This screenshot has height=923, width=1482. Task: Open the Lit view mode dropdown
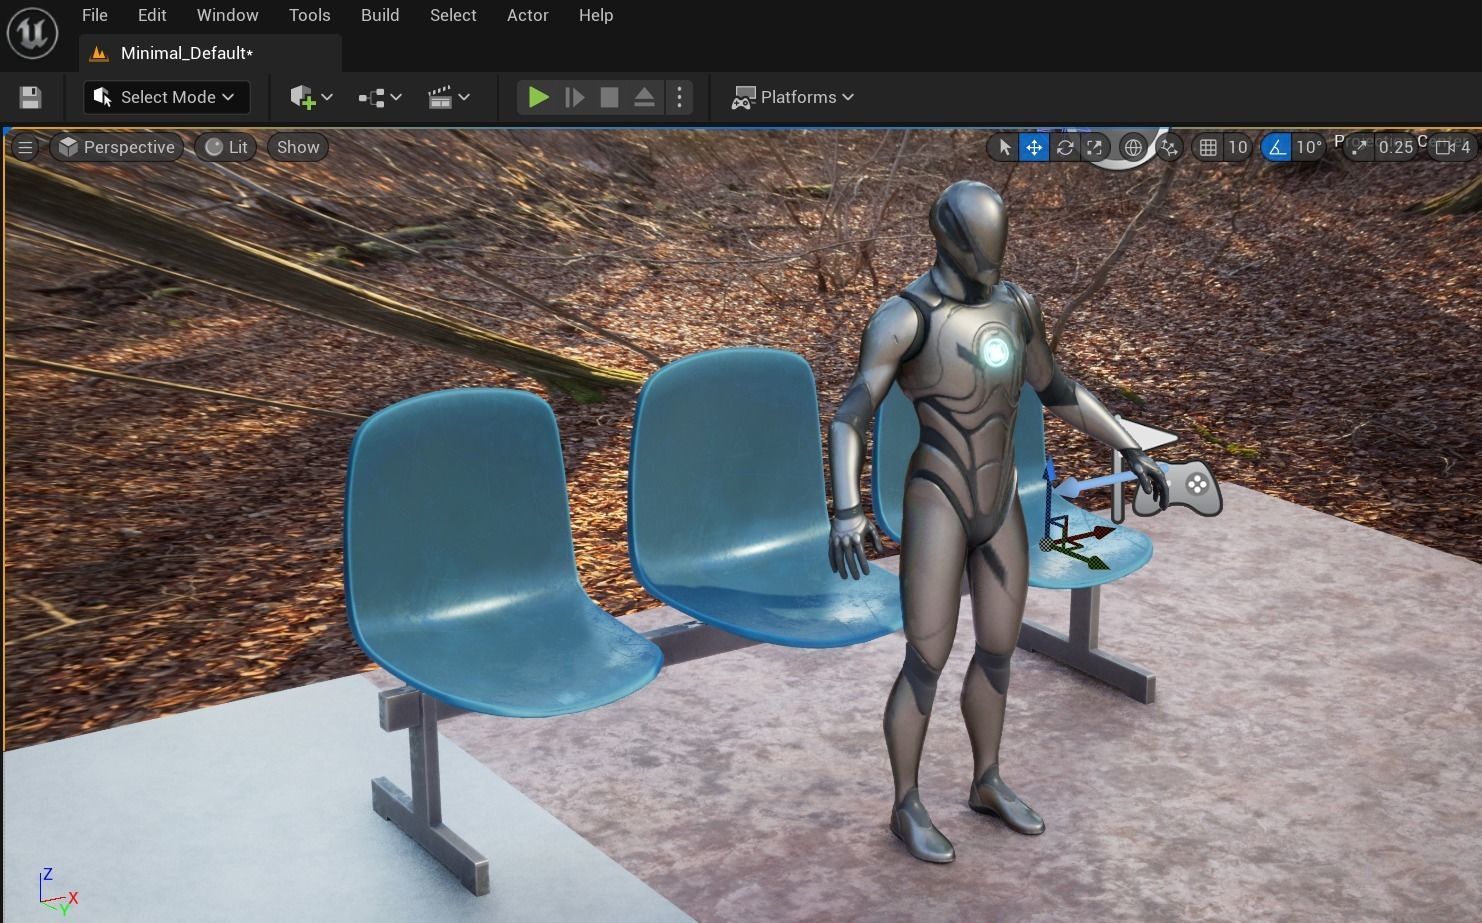(226, 147)
